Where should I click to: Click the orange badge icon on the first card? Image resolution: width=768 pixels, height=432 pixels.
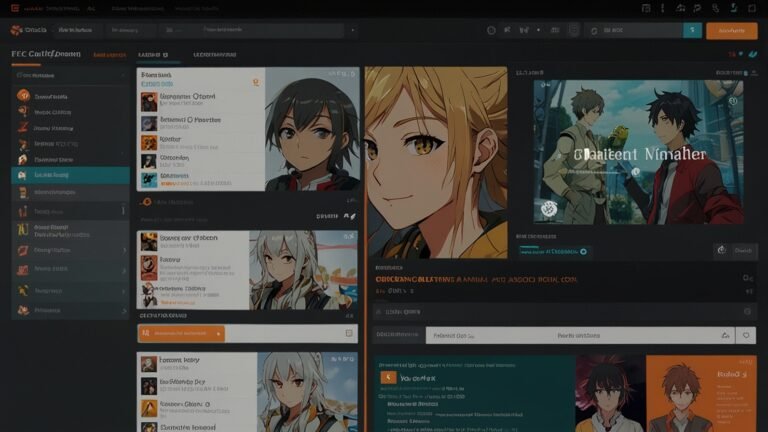tap(256, 82)
